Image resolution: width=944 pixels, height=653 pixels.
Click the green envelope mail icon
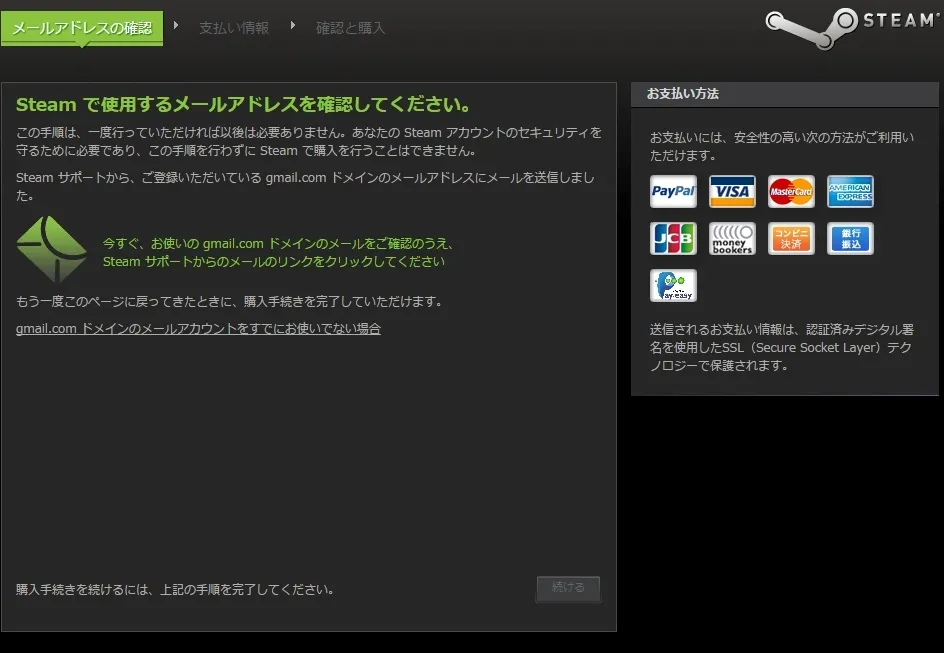tap(52, 249)
